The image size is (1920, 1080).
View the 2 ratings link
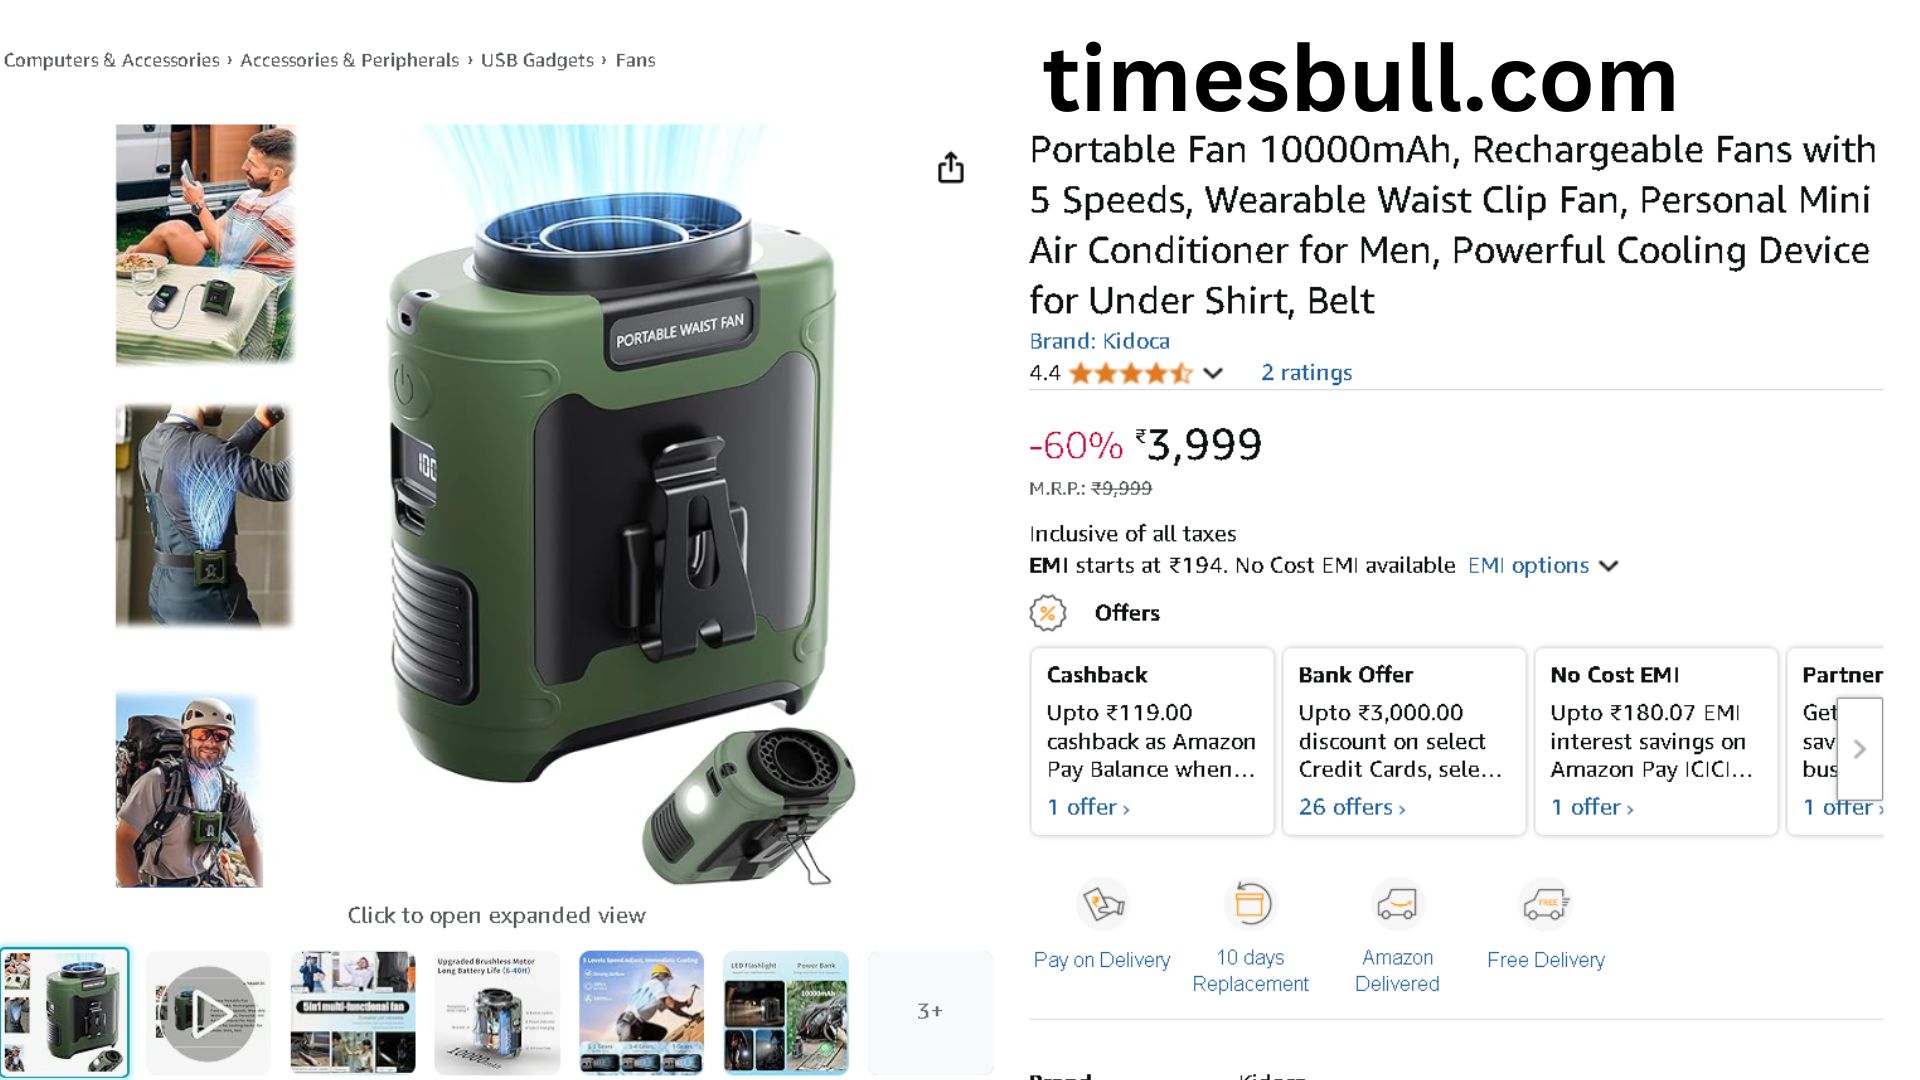pos(1306,373)
